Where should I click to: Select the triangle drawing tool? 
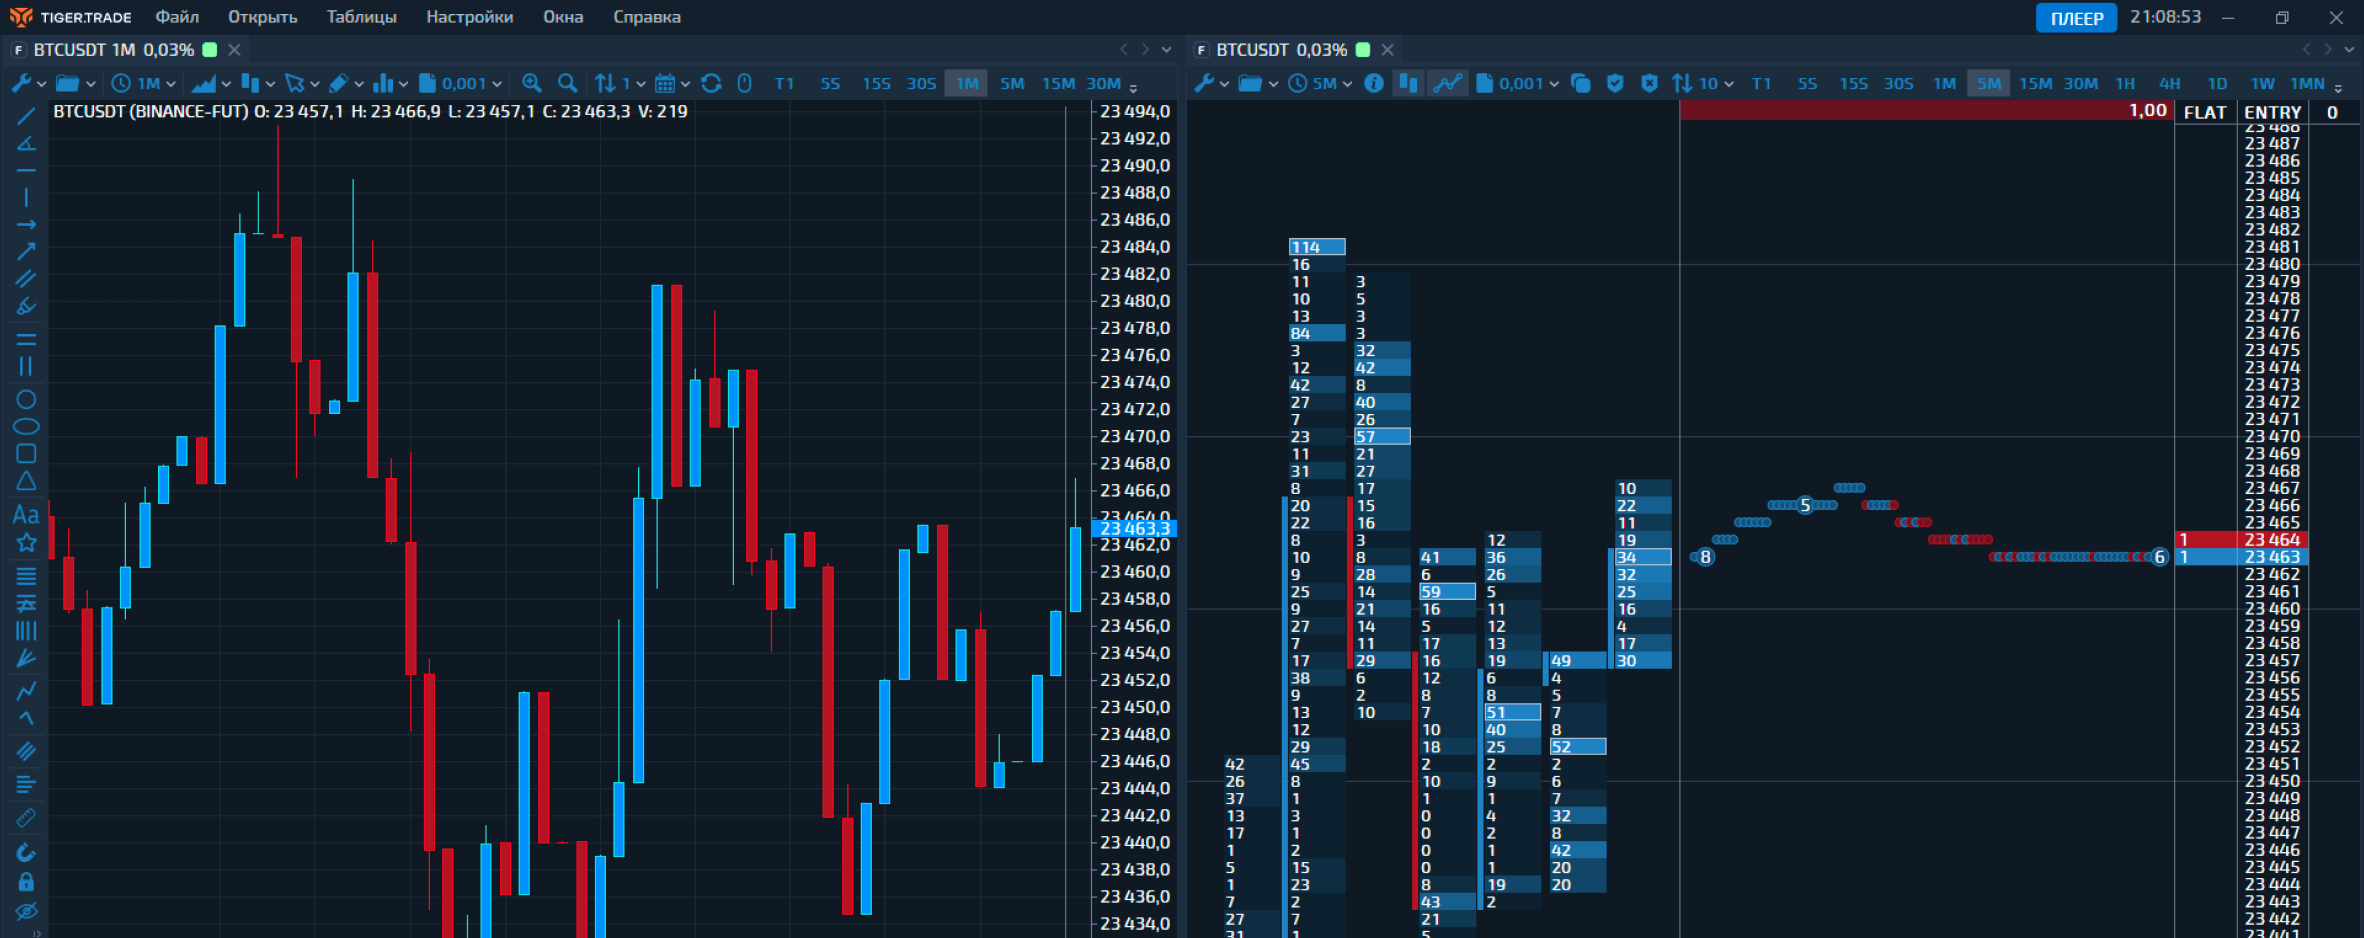click(x=26, y=481)
